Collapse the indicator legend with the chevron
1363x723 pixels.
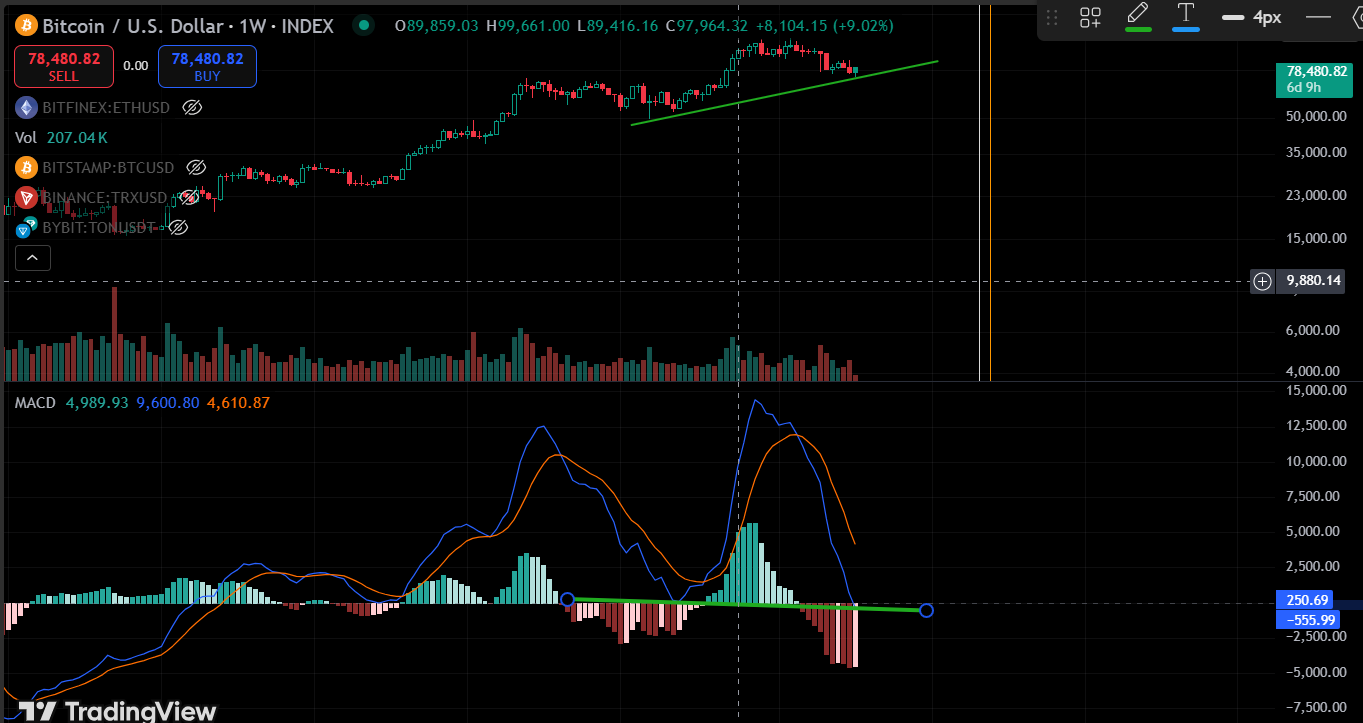pyautogui.click(x=32, y=258)
